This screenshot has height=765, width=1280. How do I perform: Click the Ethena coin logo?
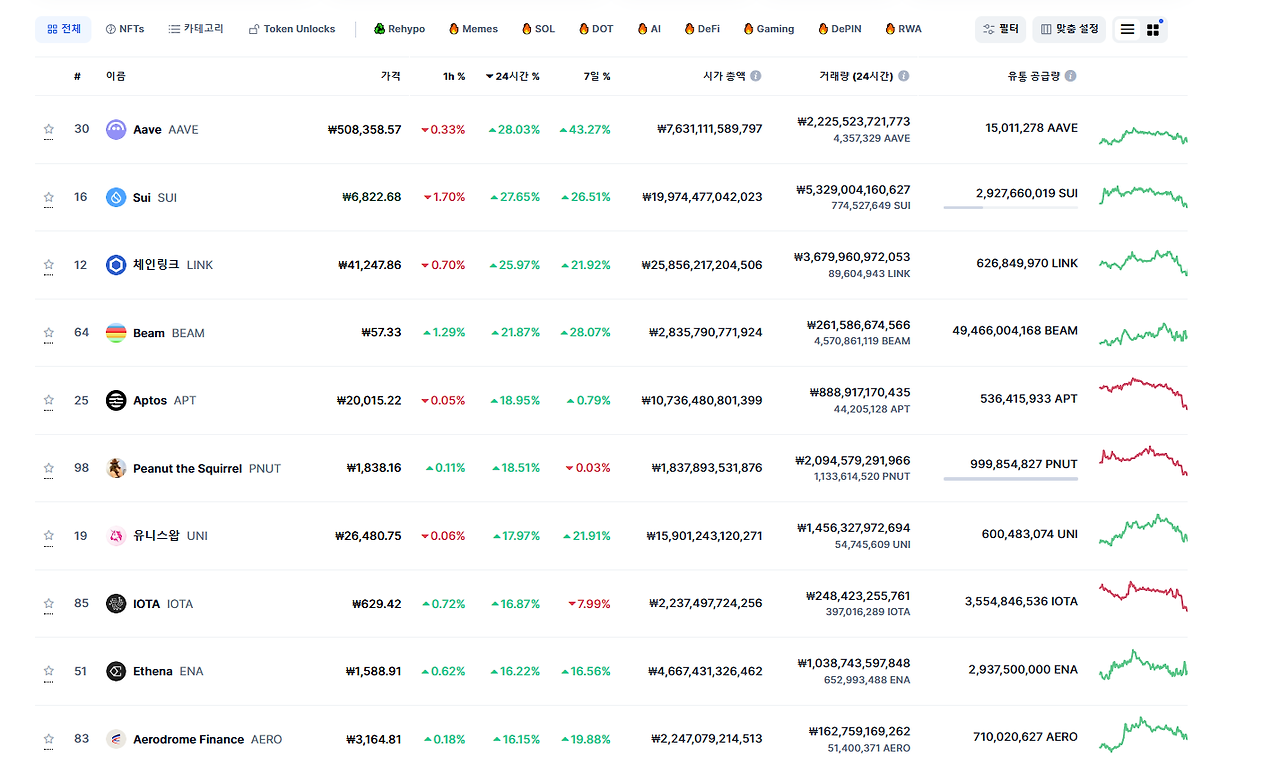click(x=116, y=671)
